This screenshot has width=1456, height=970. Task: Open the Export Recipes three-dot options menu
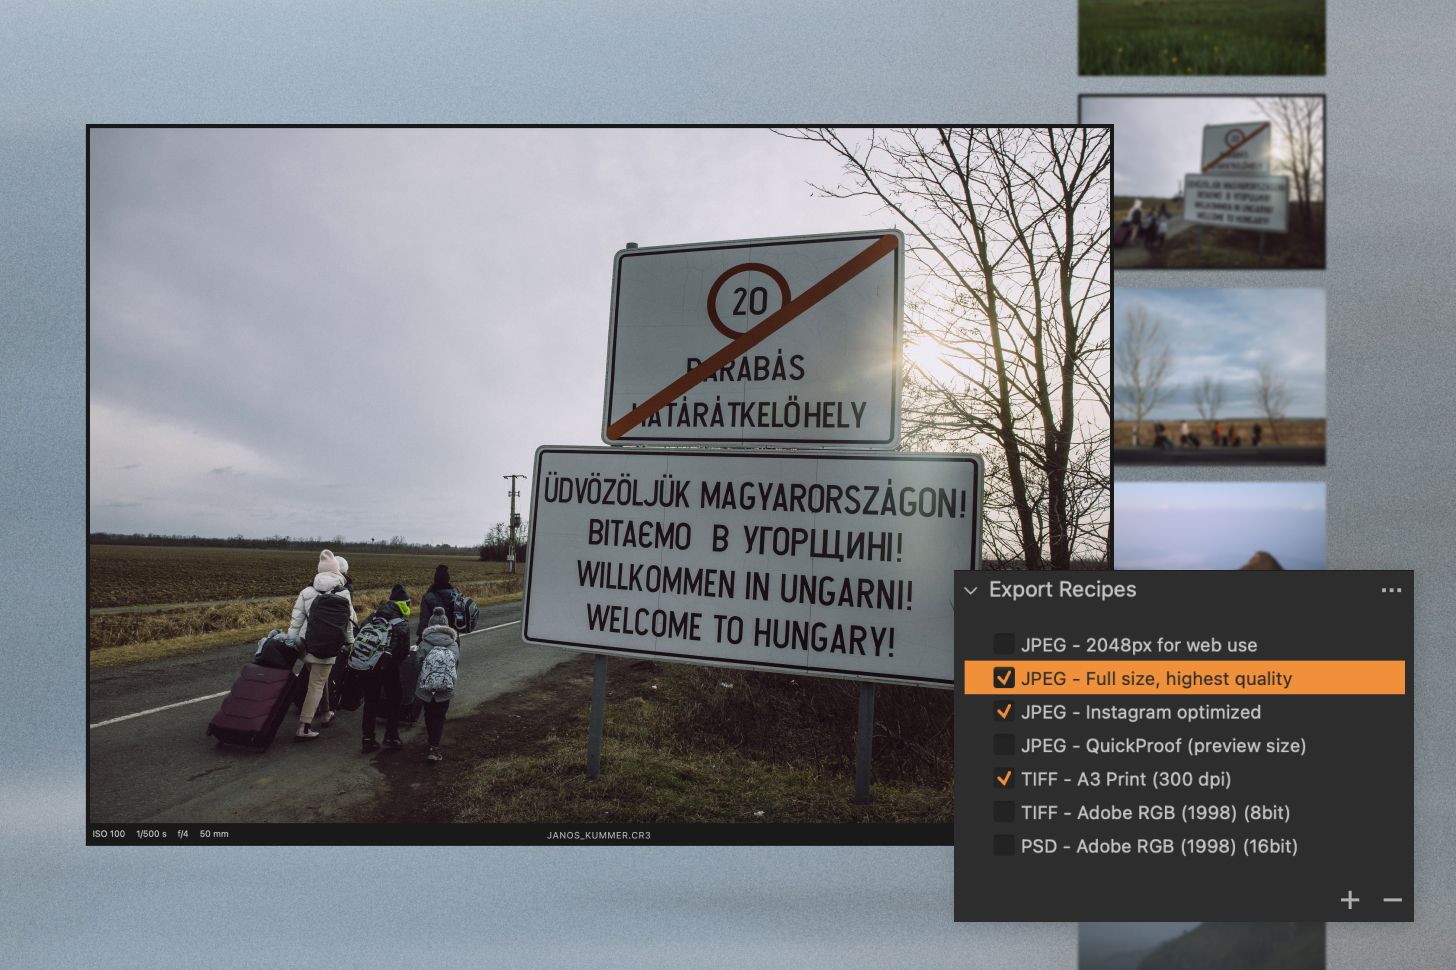[x=1391, y=591]
